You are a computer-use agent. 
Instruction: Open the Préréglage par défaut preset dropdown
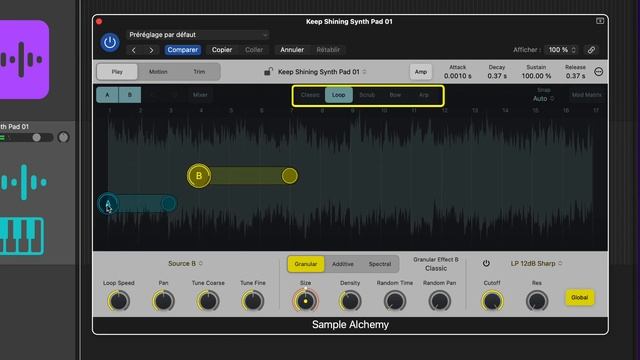click(x=198, y=35)
